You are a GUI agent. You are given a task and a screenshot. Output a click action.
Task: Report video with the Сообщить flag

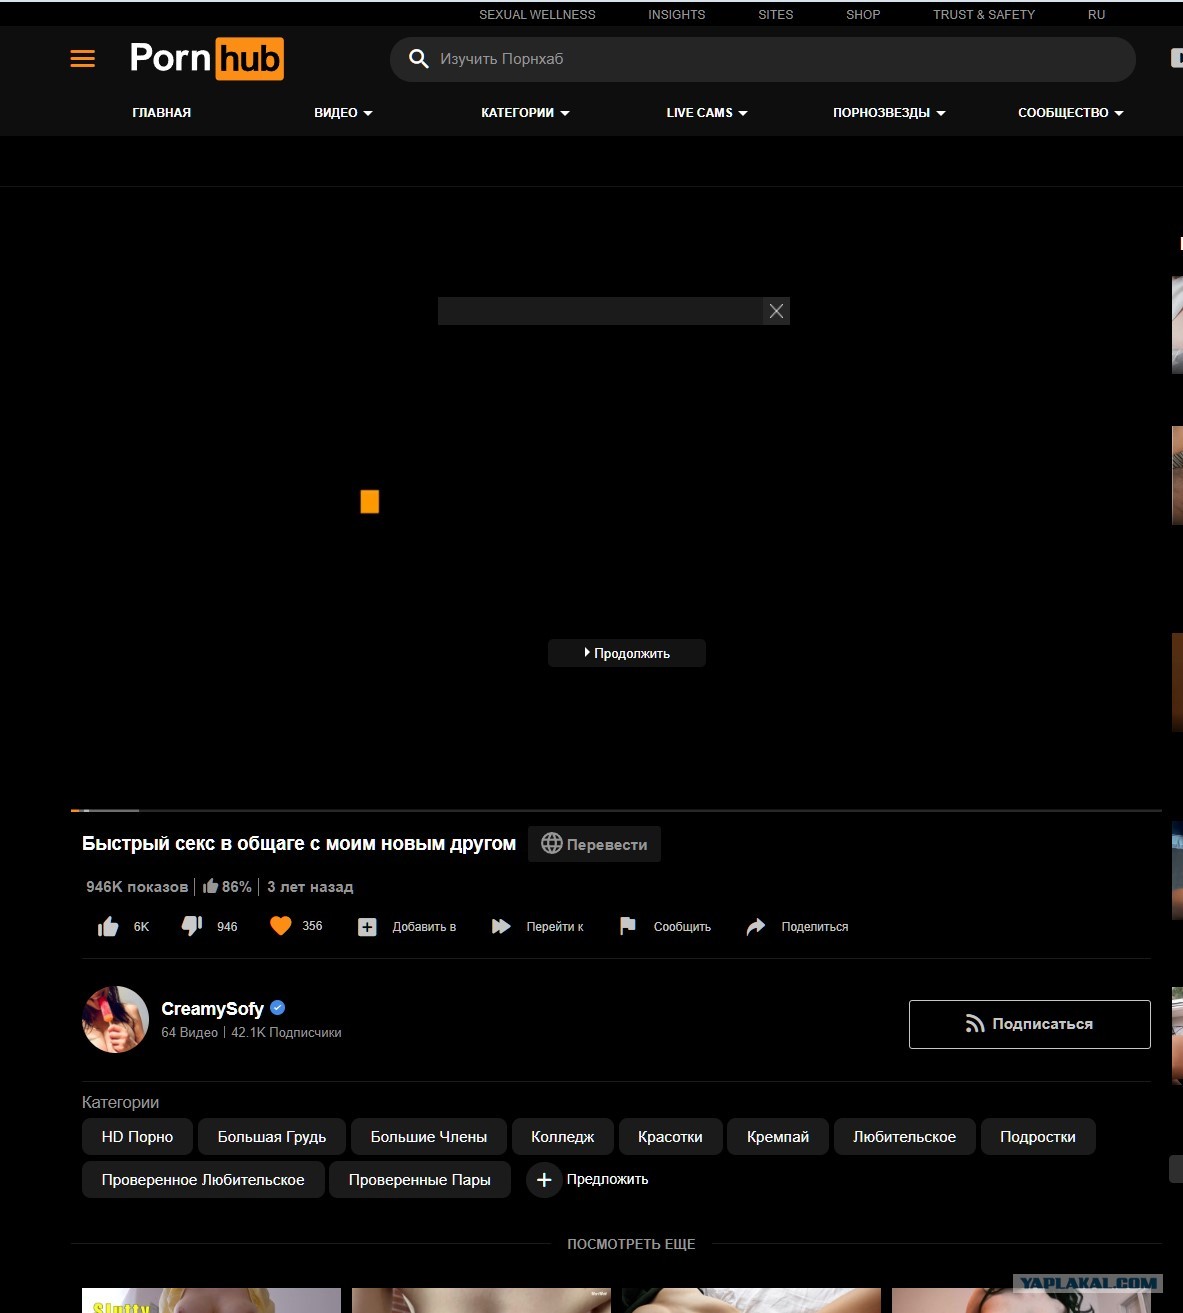pos(627,927)
